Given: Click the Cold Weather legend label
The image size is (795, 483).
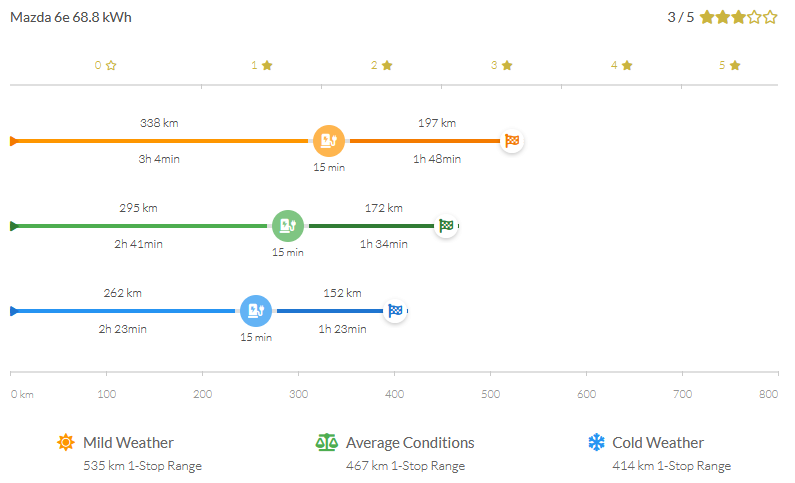Looking at the screenshot, I should 658,442.
